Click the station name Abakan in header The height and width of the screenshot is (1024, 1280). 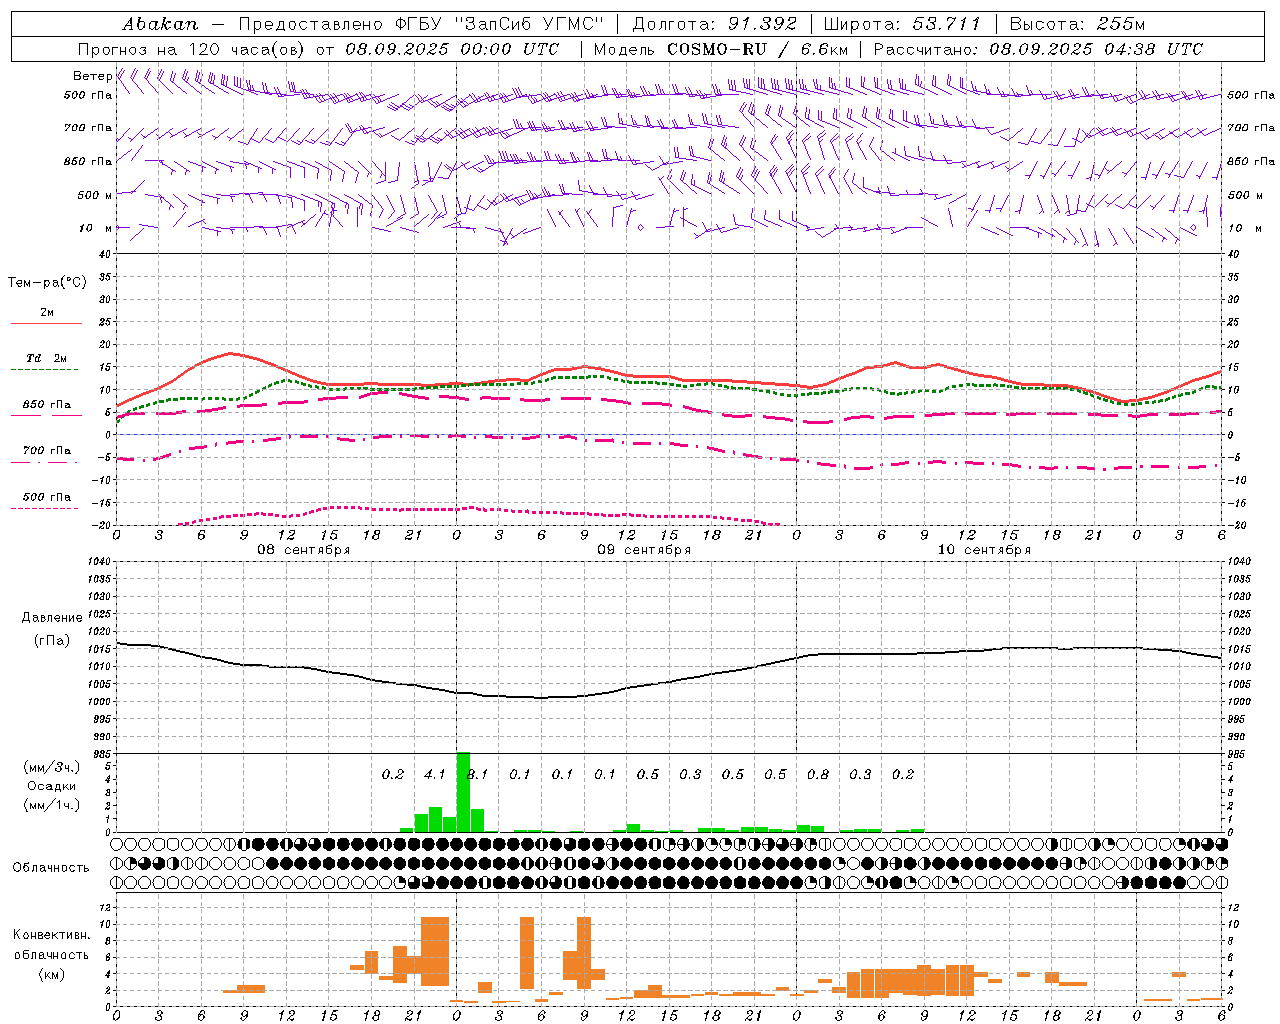tap(160, 24)
